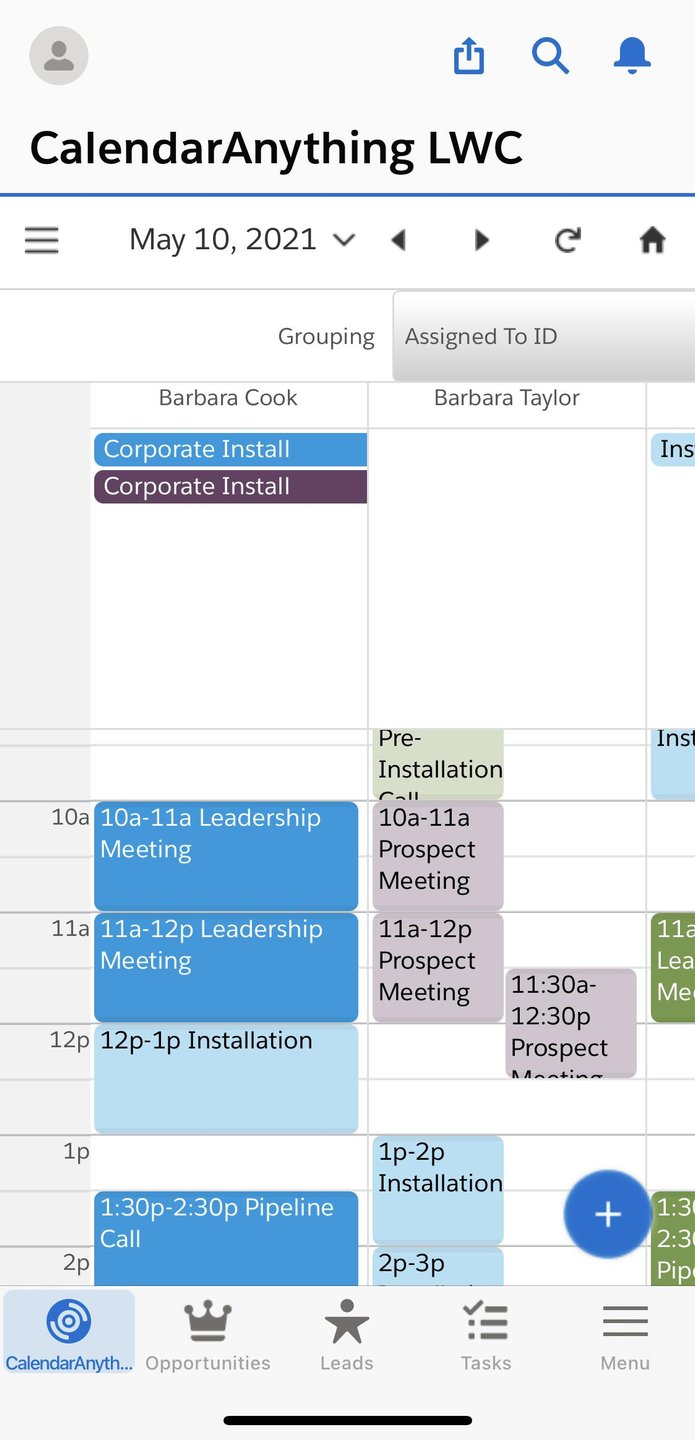
Task: Open the share icon in header
Action: [469, 56]
